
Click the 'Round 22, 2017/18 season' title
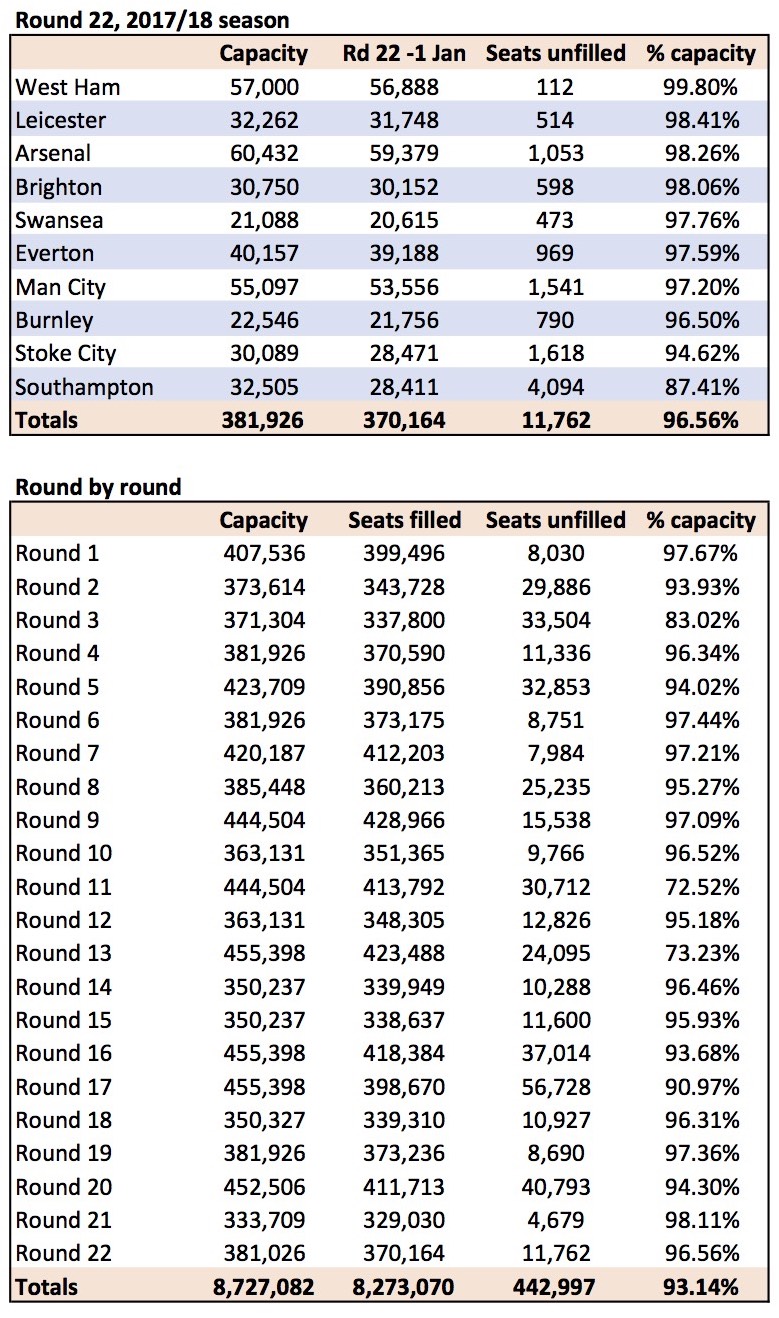[151, 20]
